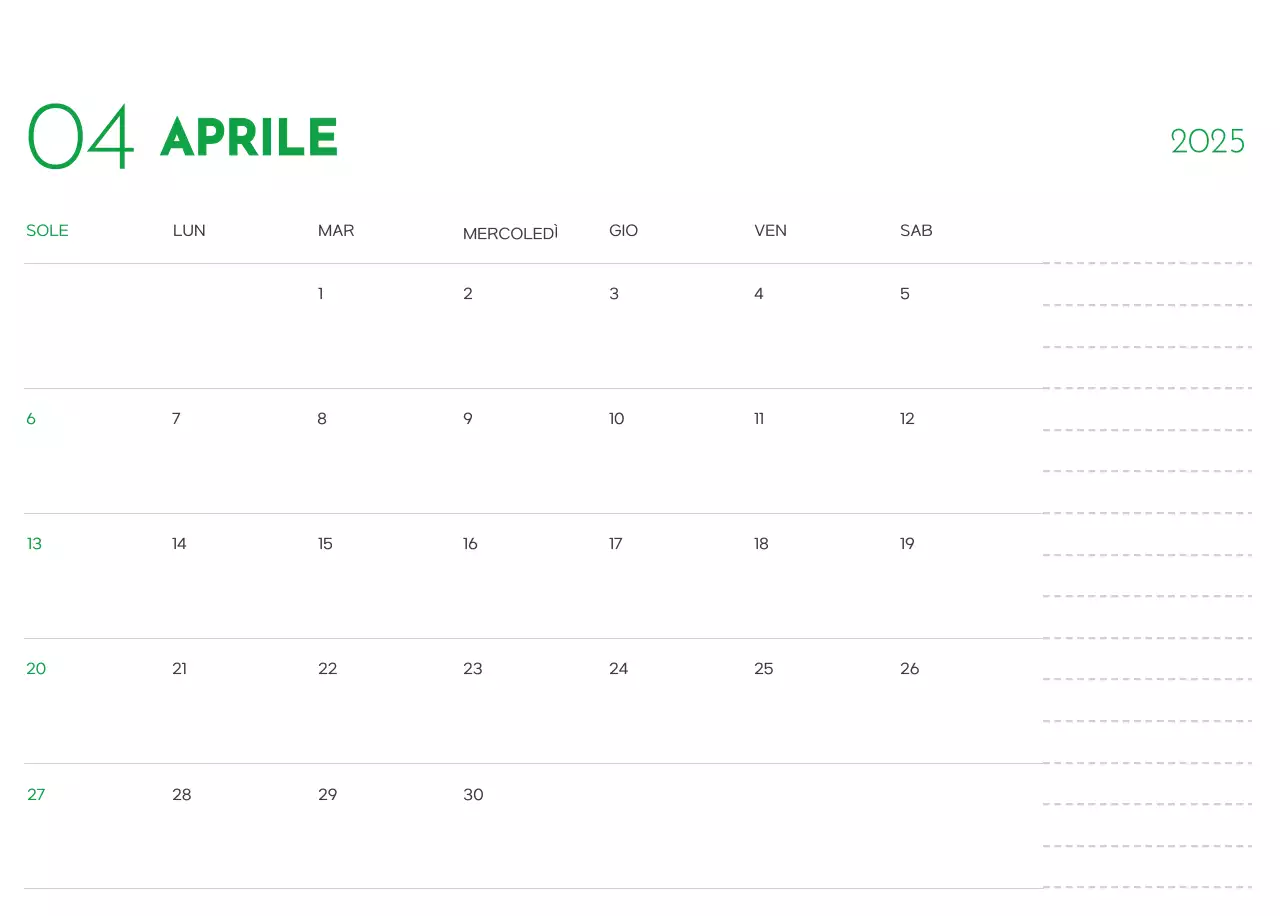The image size is (1280, 916).
Task: Select date 22 under MAR
Action: pos(328,669)
